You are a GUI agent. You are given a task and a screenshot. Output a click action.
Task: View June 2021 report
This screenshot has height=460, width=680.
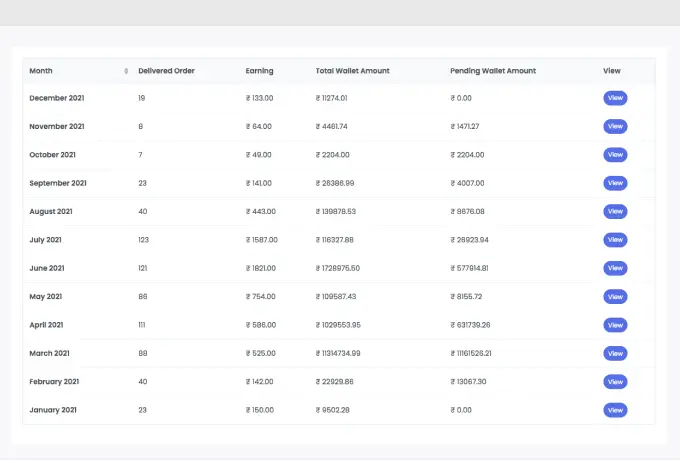[x=615, y=268]
